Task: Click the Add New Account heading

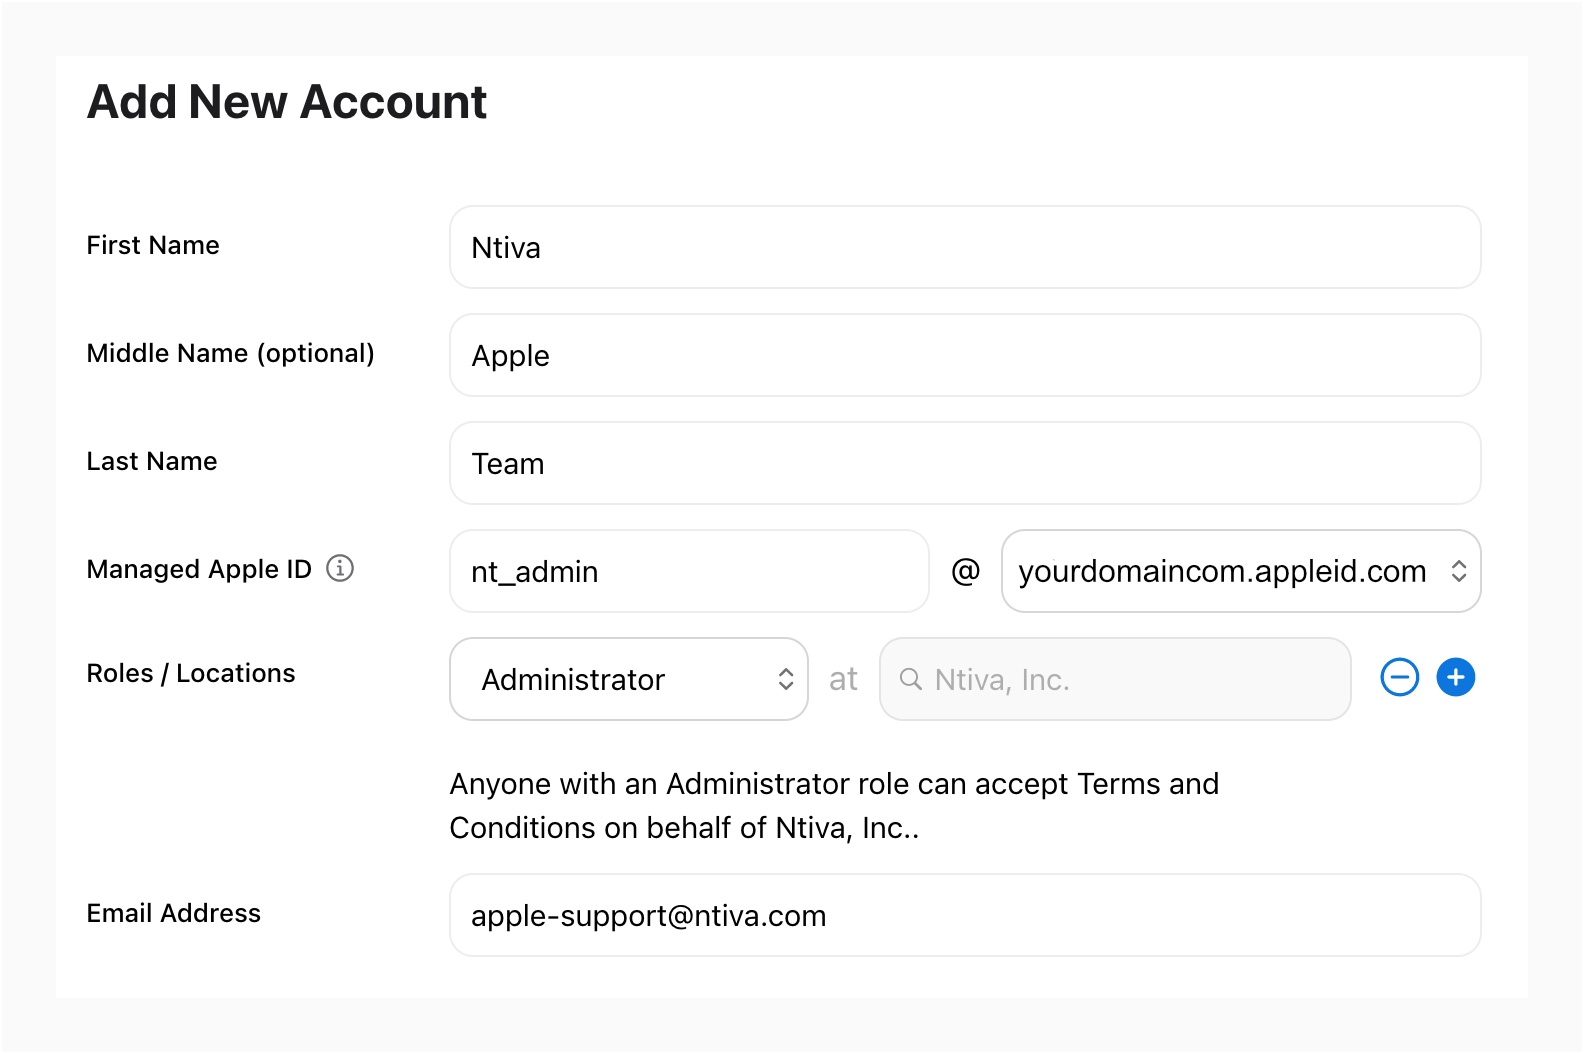Action: (287, 102)
